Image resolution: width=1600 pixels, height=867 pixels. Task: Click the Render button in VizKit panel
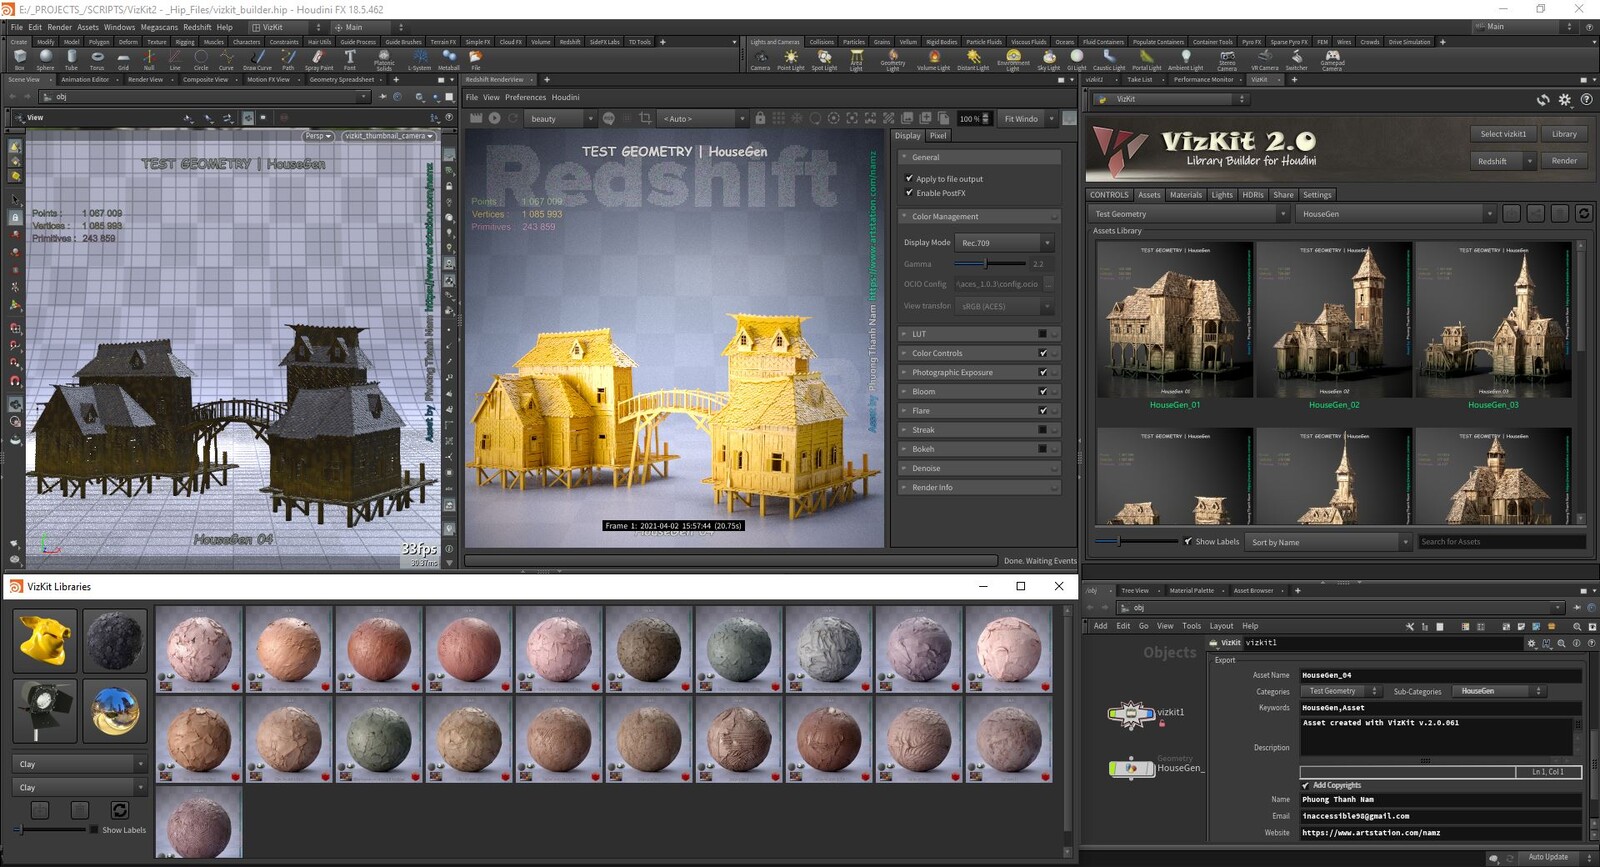point(1564,161)
